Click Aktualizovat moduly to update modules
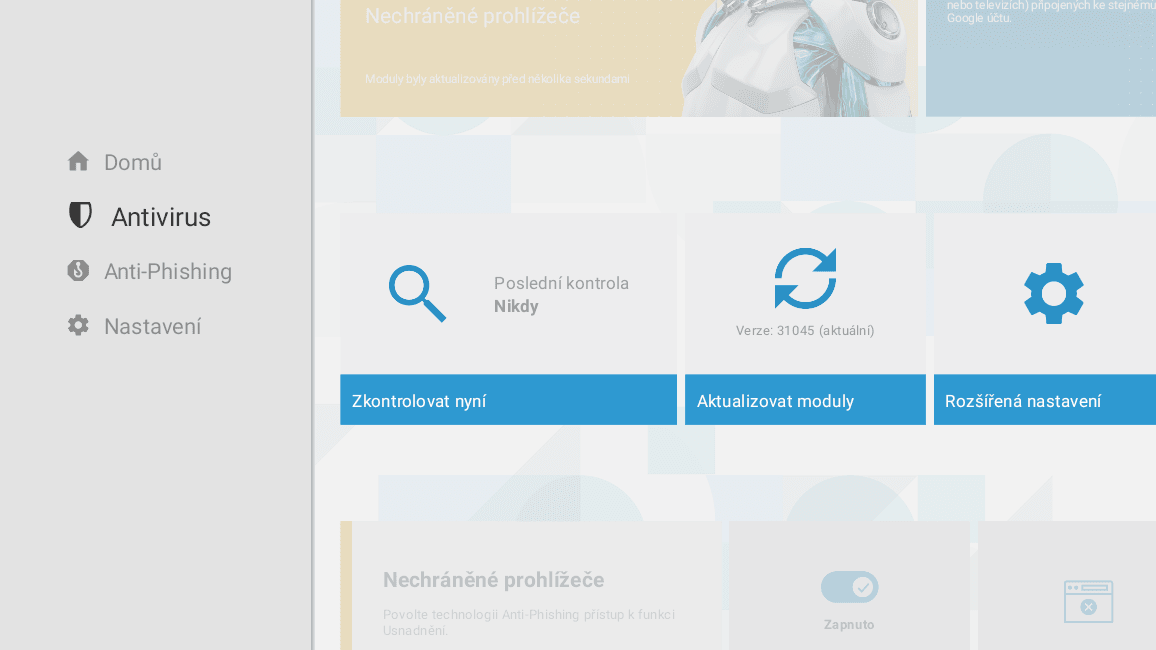The height and width of the screenshot is (650, 1156). coord(805,399)
